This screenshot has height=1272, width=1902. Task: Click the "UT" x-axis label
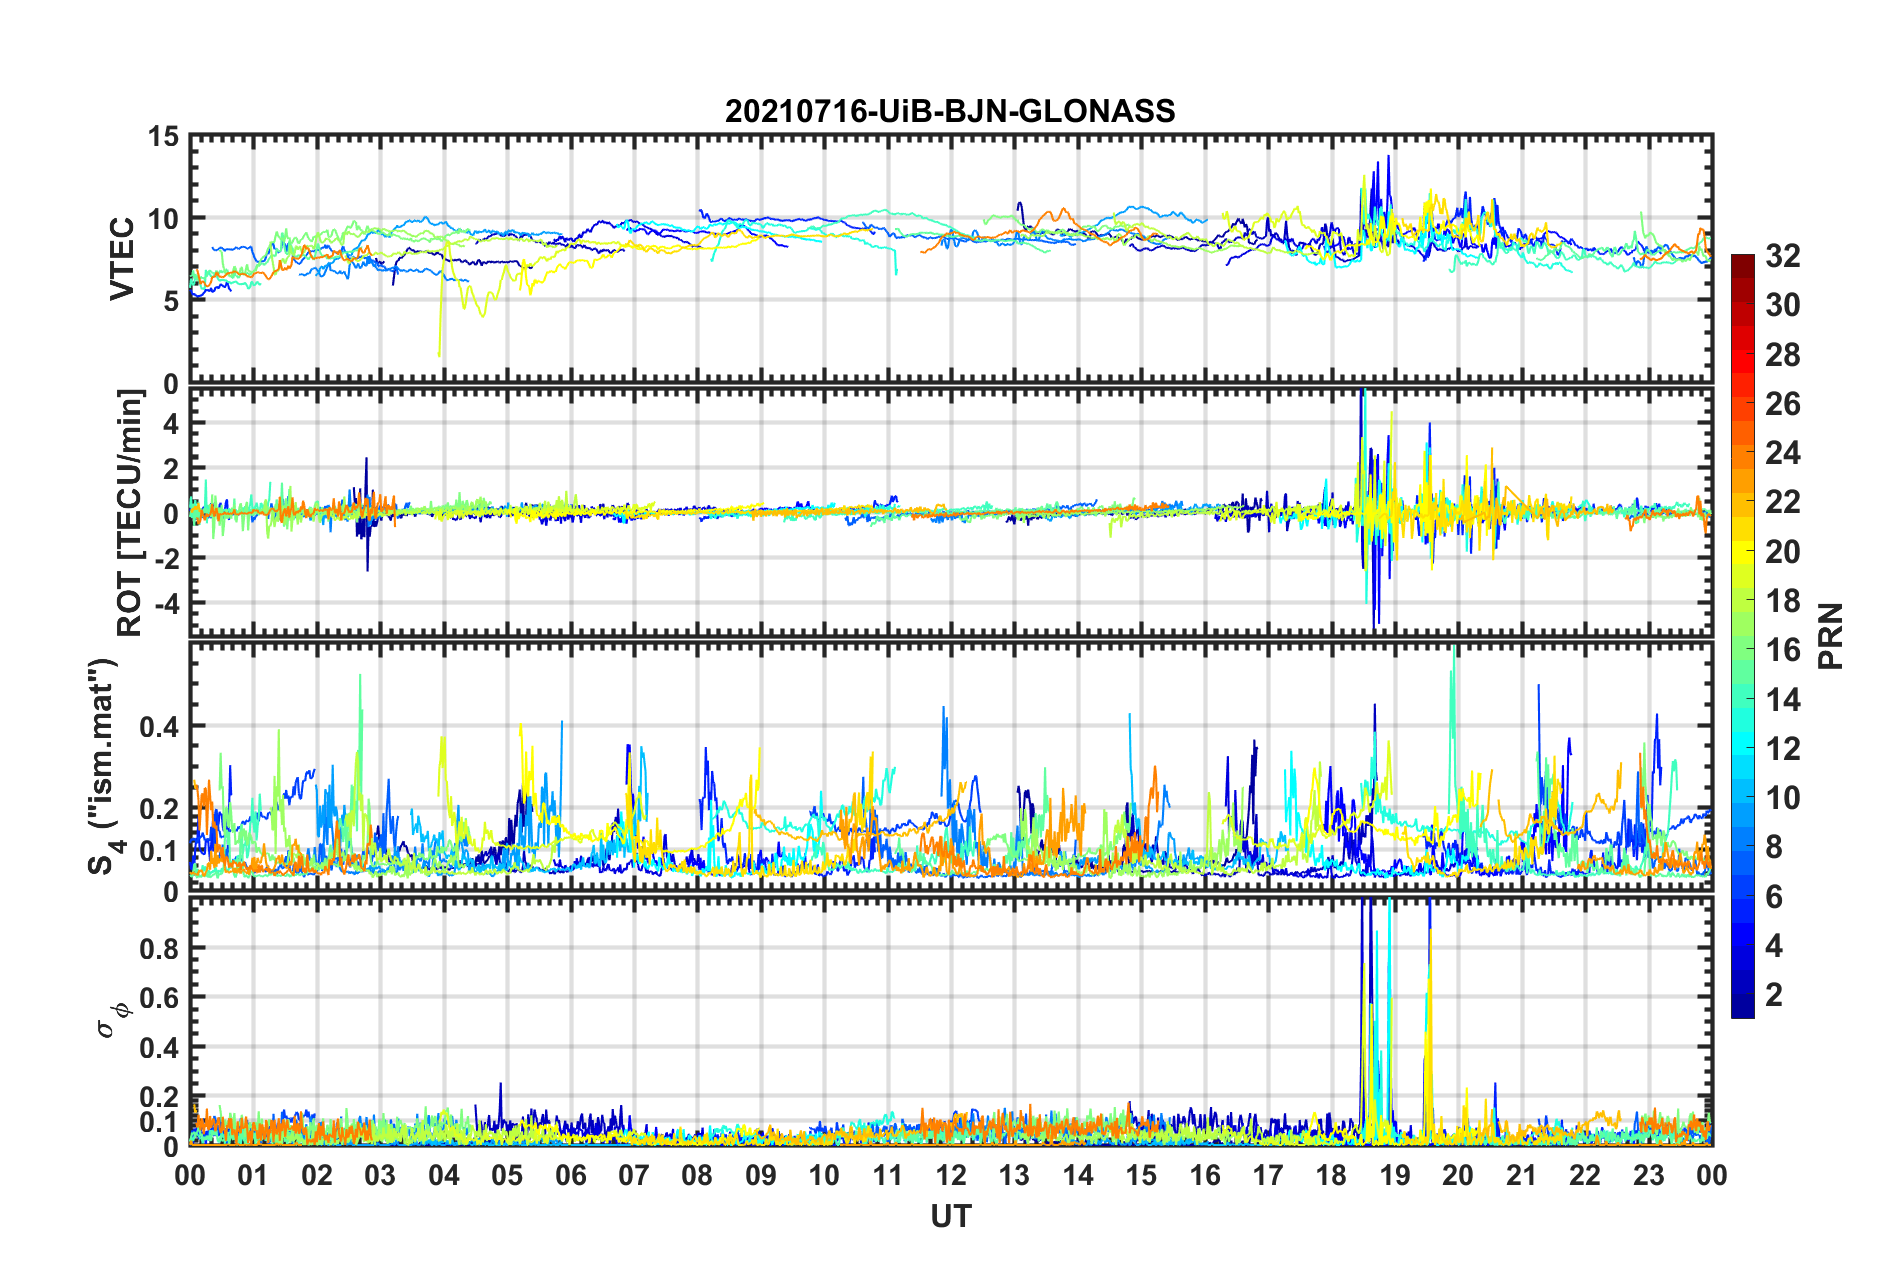[x=950, y=1216]
